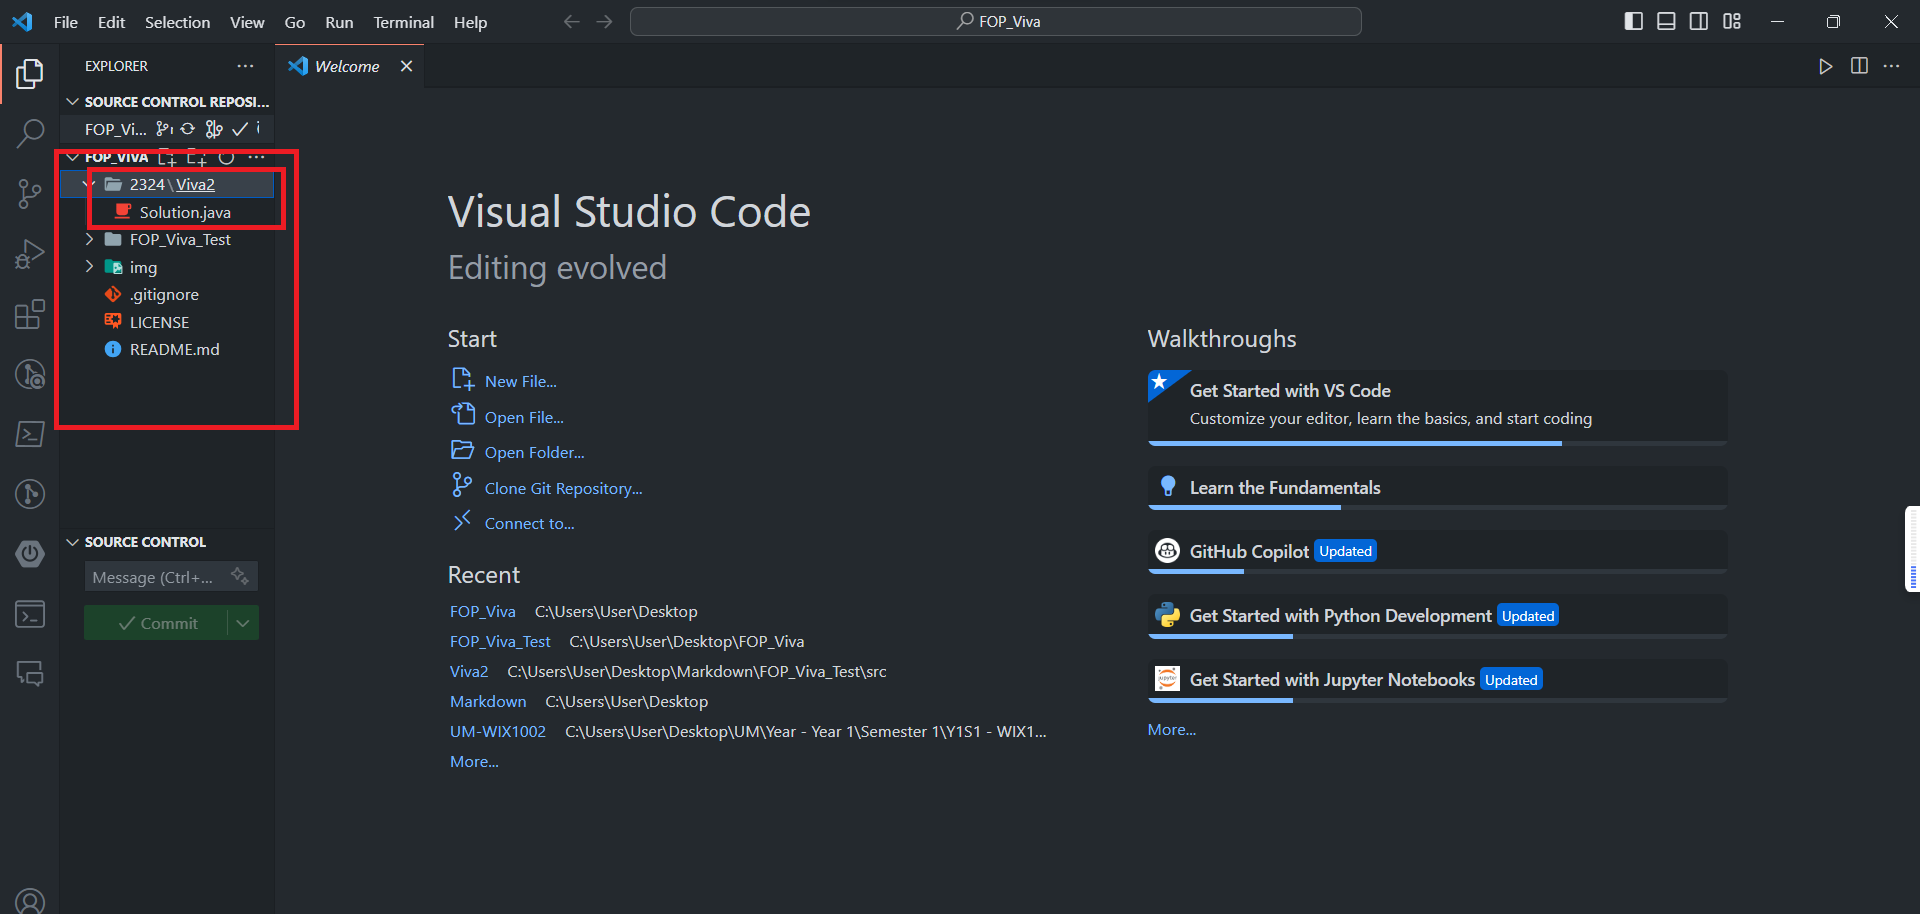Viewport: 1920px width, 914px height.
Task: Open Learn the Fundamentals walkthrough
Action: [x=1438, y=487]
